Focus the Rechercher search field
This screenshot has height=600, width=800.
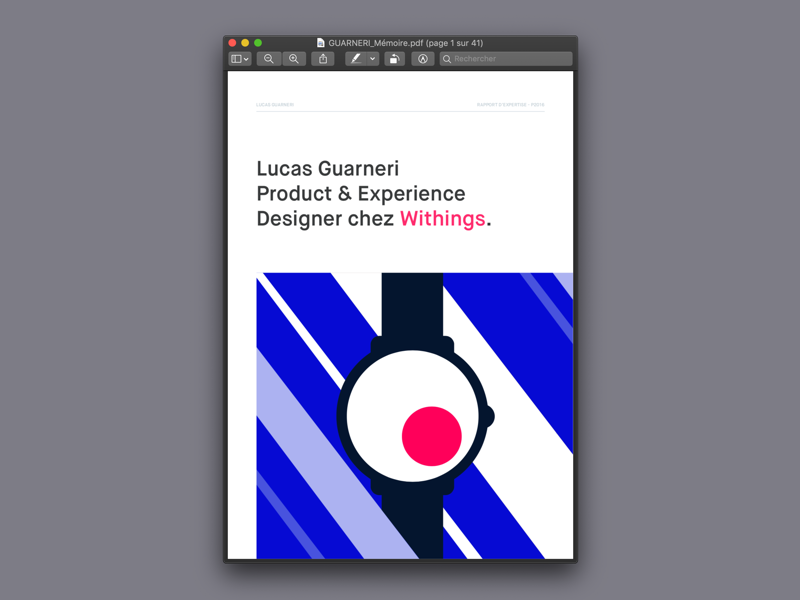(x=506, y=59)
